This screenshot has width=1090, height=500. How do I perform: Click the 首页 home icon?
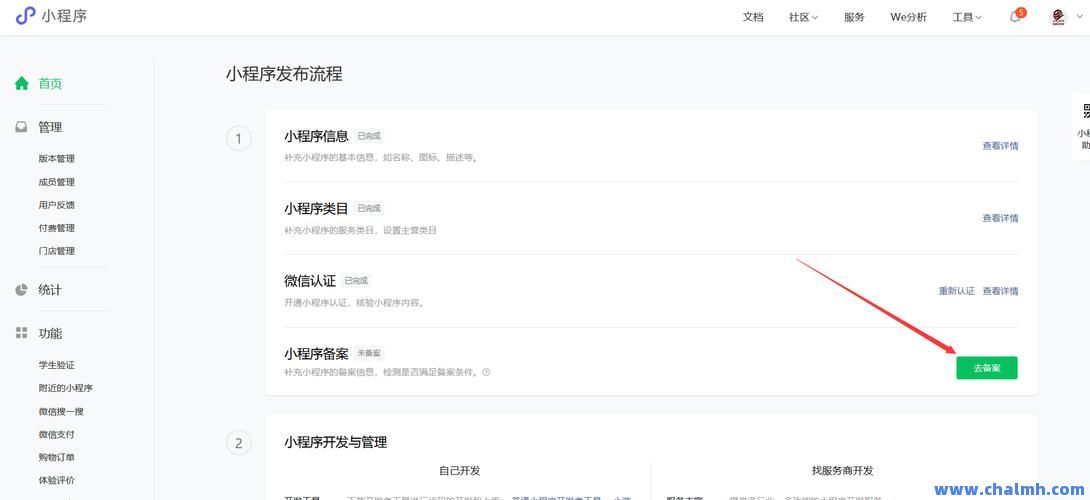[22, 83]
